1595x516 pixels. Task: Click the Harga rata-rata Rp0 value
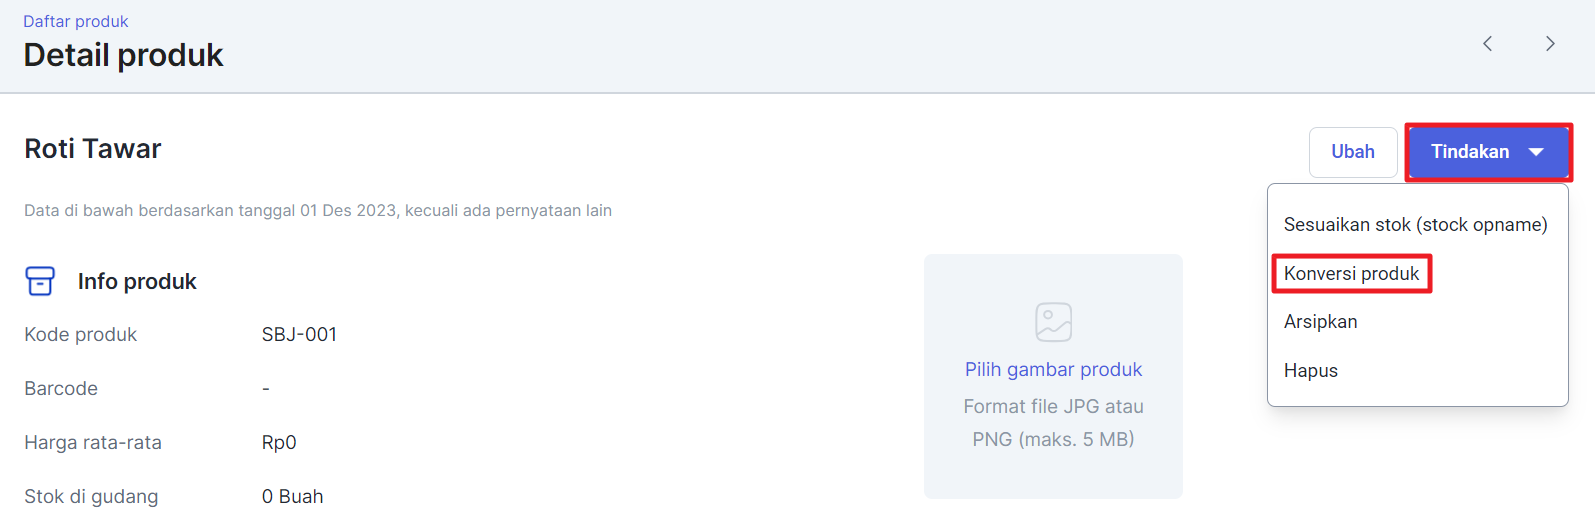point(279,443)
